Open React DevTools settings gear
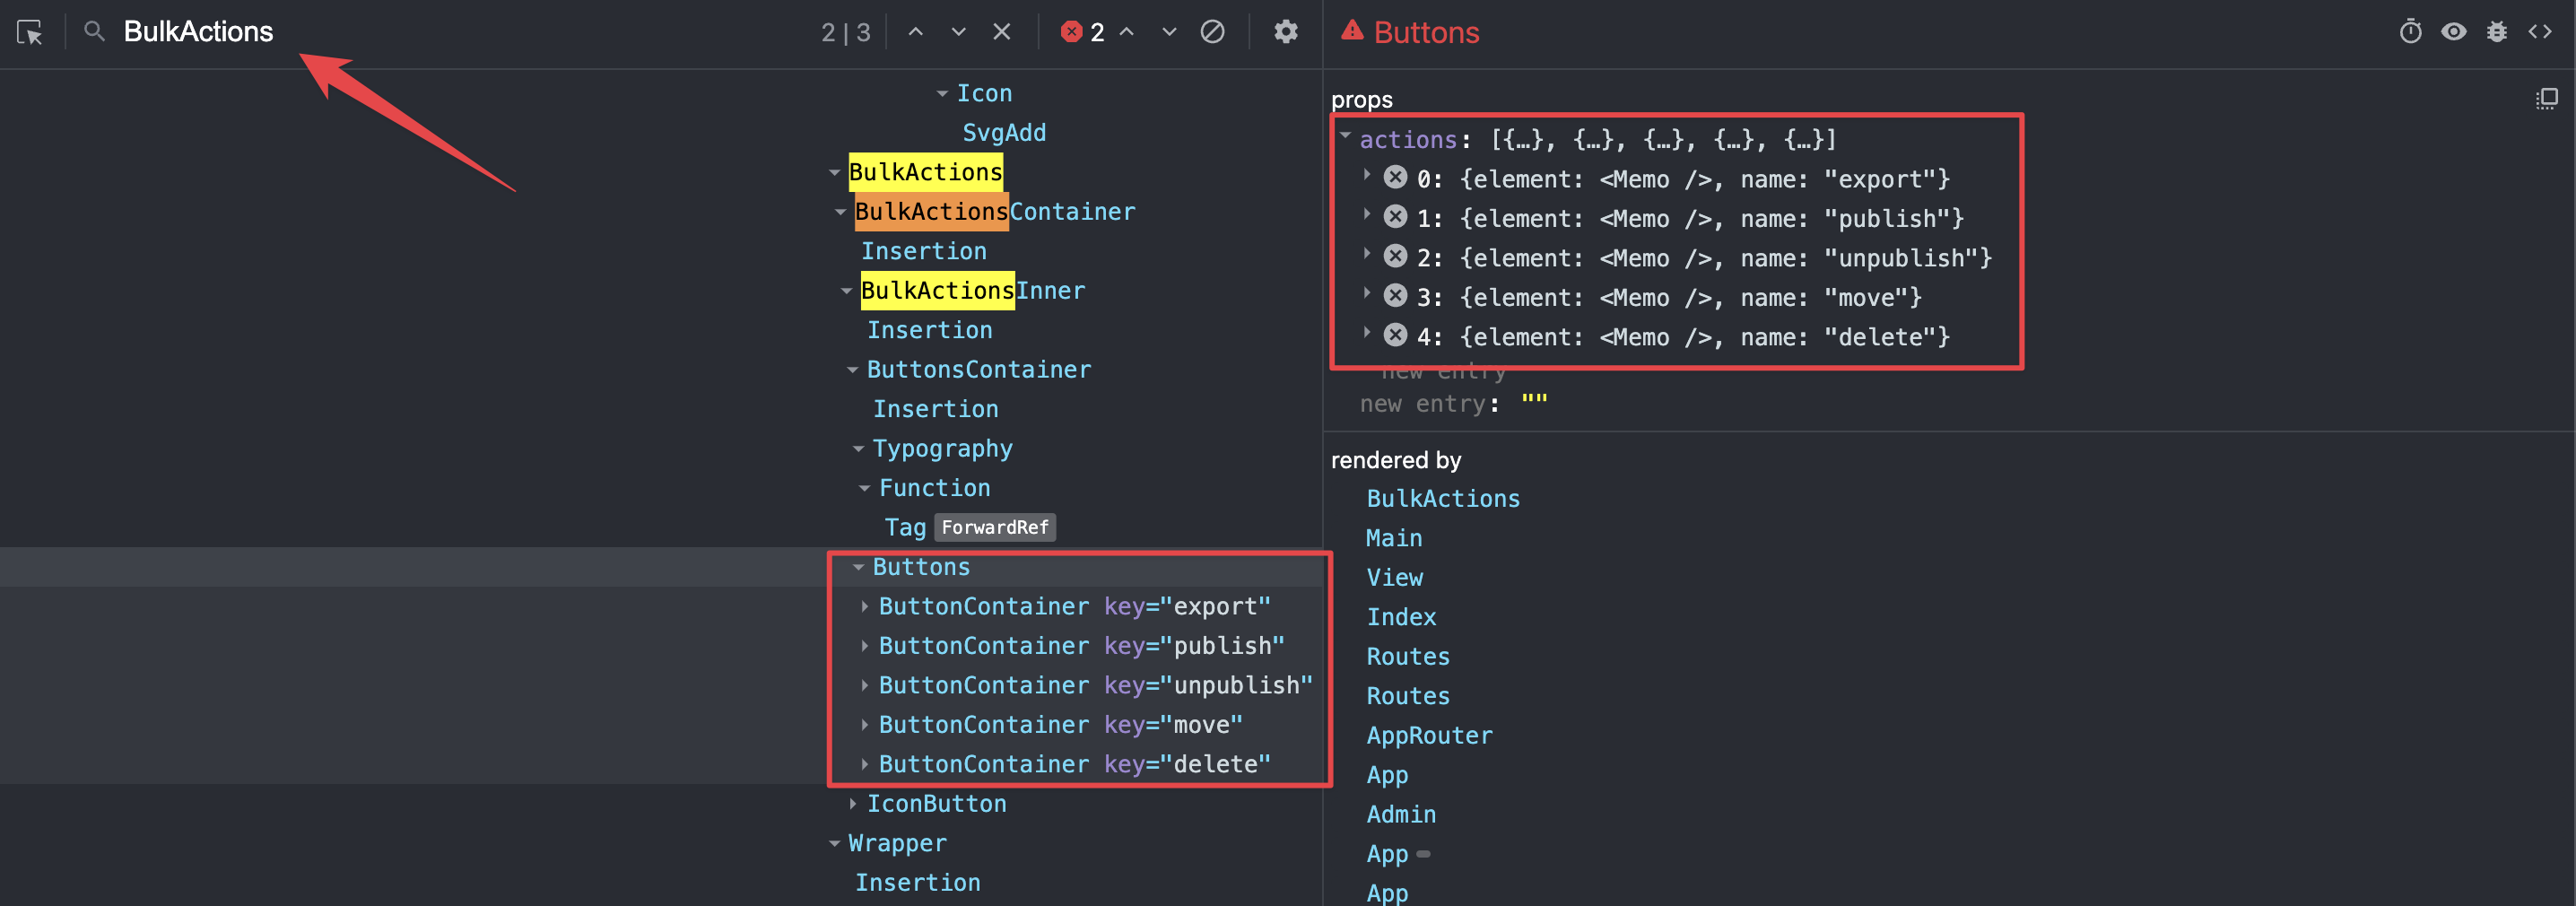This screenshot has height=906, width=2576. click(x=1286, y=31)
